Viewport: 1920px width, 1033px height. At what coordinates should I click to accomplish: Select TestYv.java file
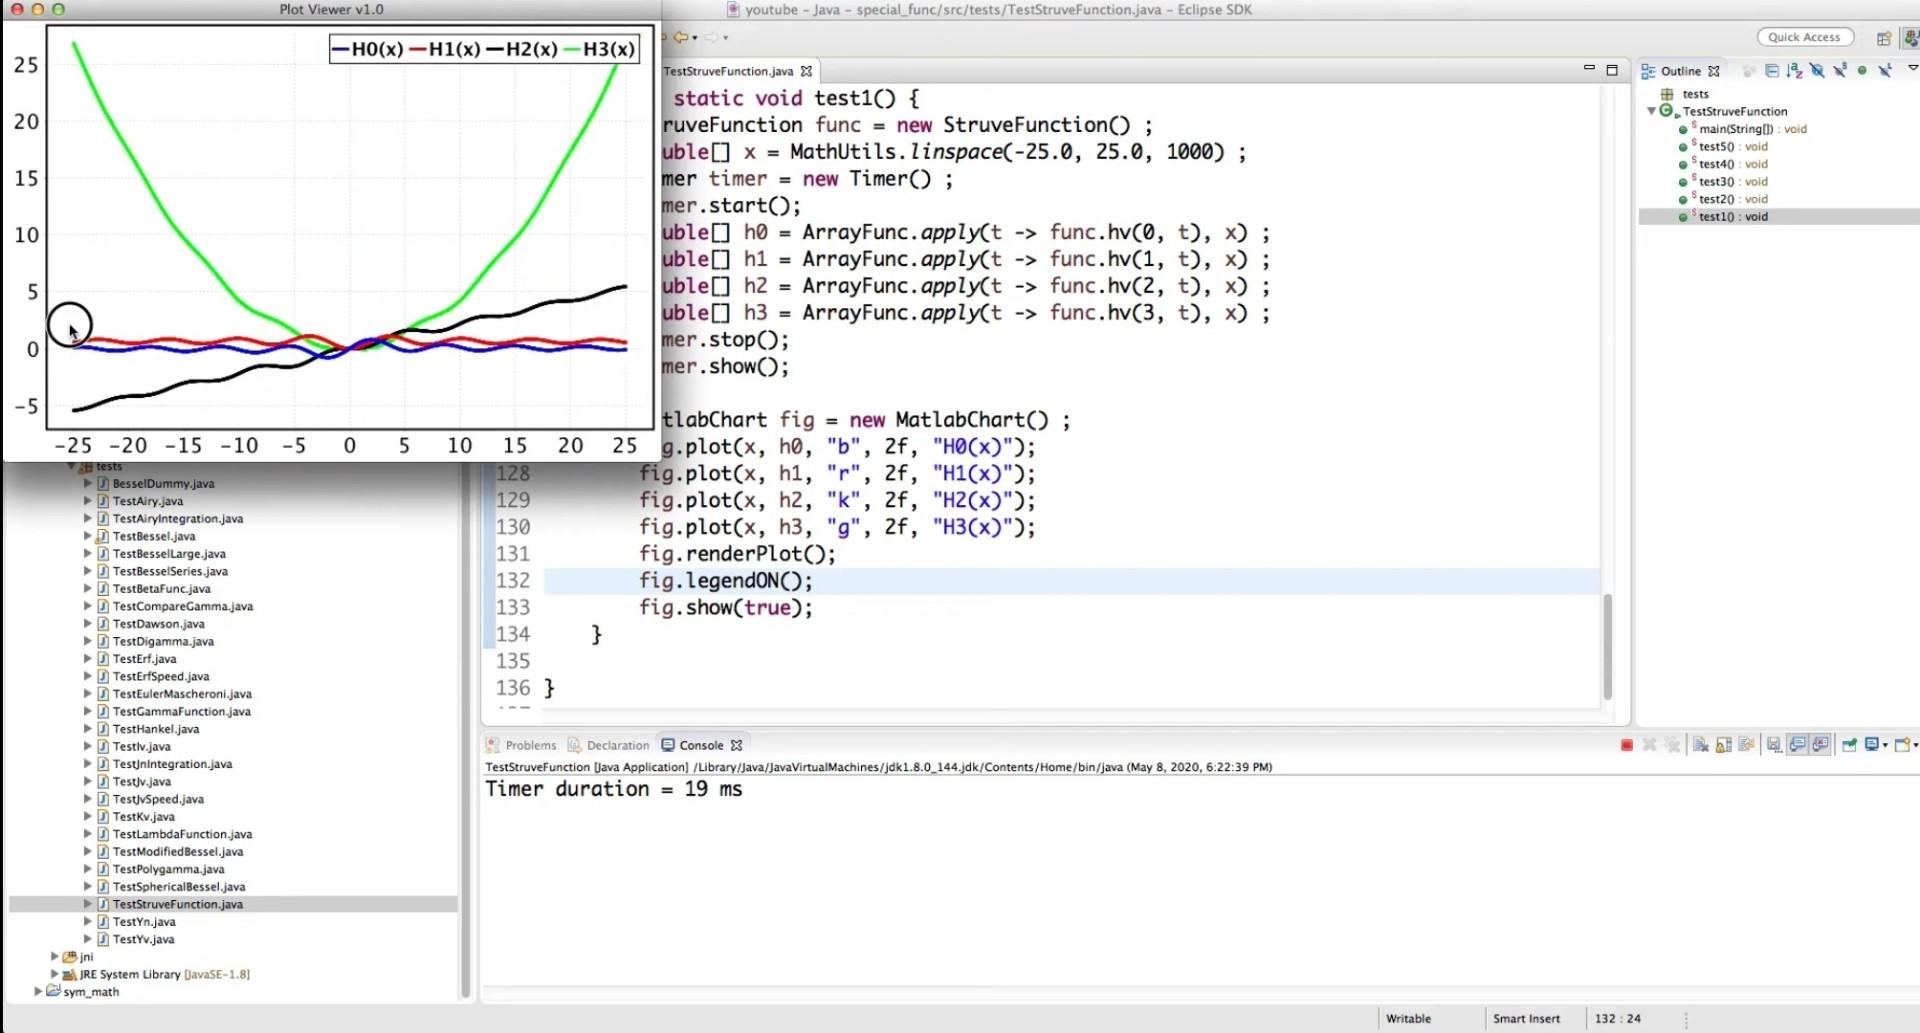click(x=143, y=939)
